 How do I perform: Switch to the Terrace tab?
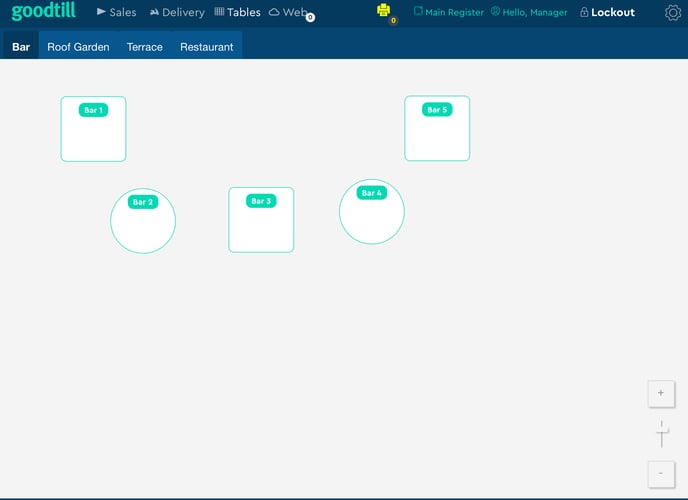point(145,46)
